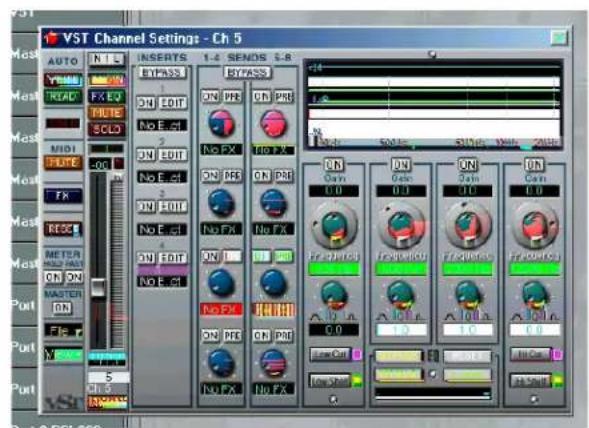This screenshot has height=428, width=589.
Task: Click first EQ band Q knob
Action: tap(334, 296)
